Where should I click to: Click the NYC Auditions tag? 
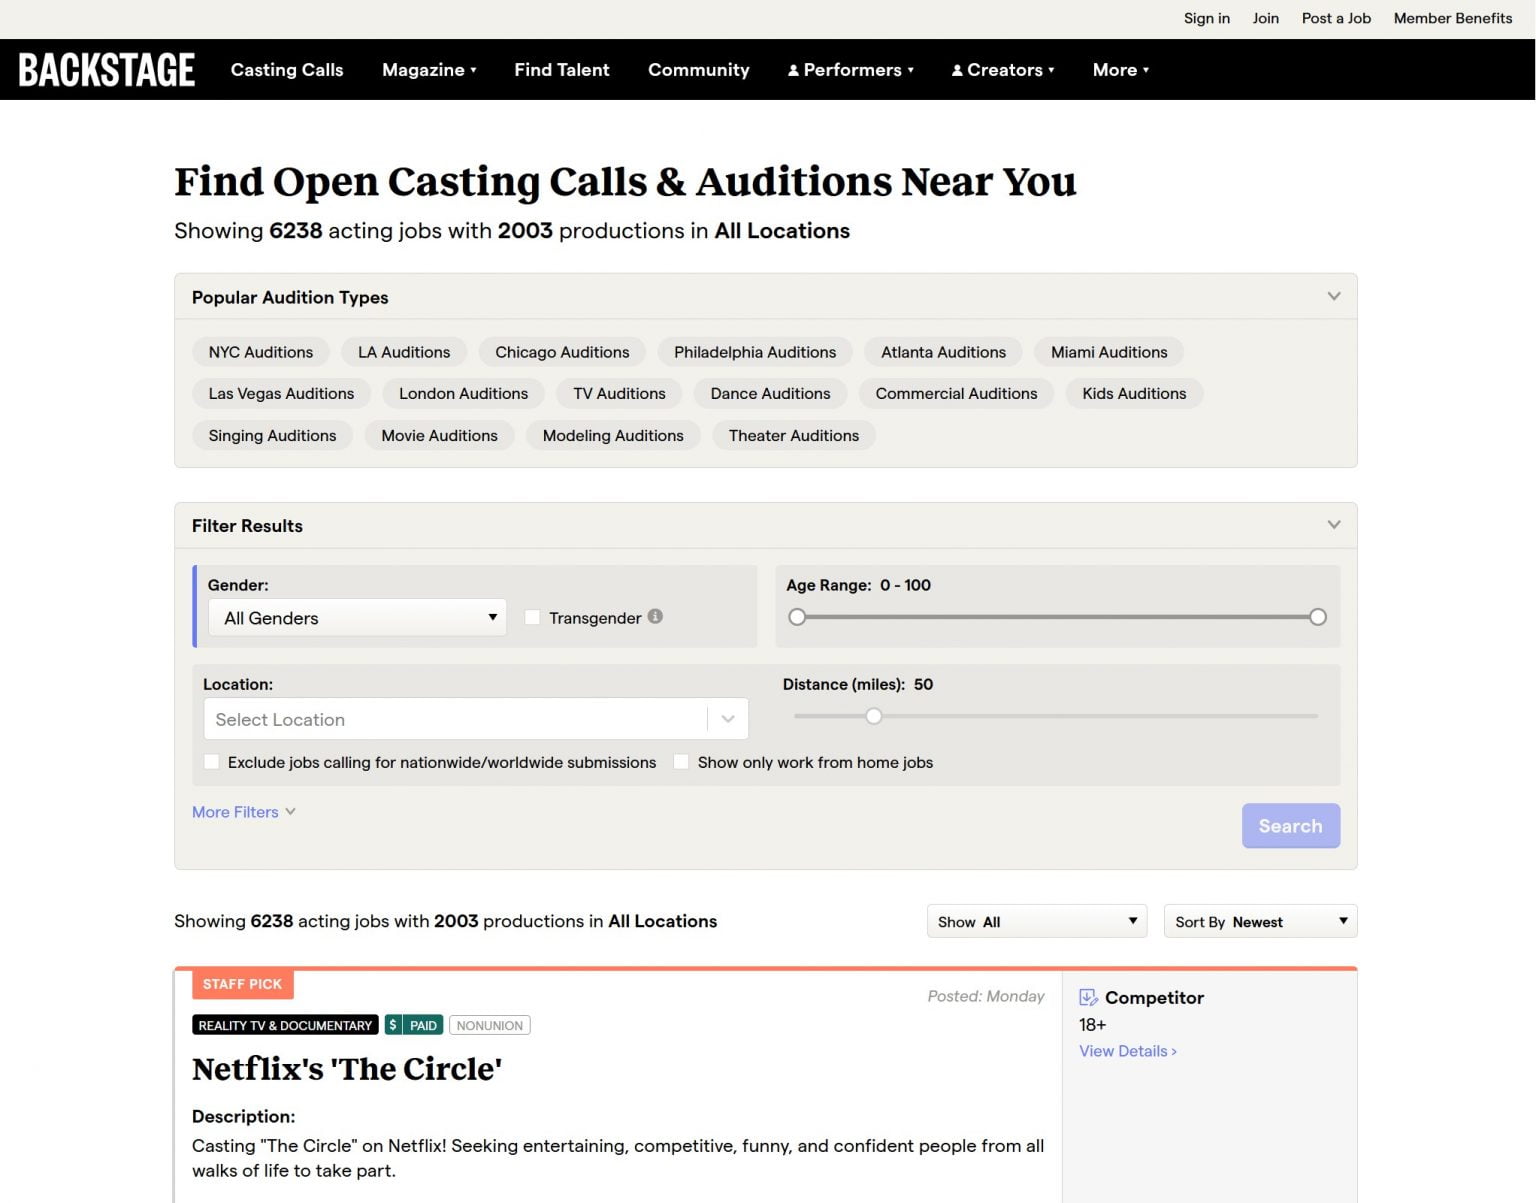(x=260, y=351)
